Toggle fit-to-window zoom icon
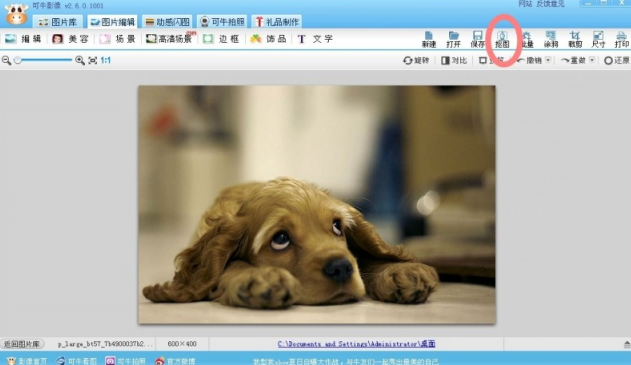The width and height of the screenshot is (631, 365). coord(93,60)
